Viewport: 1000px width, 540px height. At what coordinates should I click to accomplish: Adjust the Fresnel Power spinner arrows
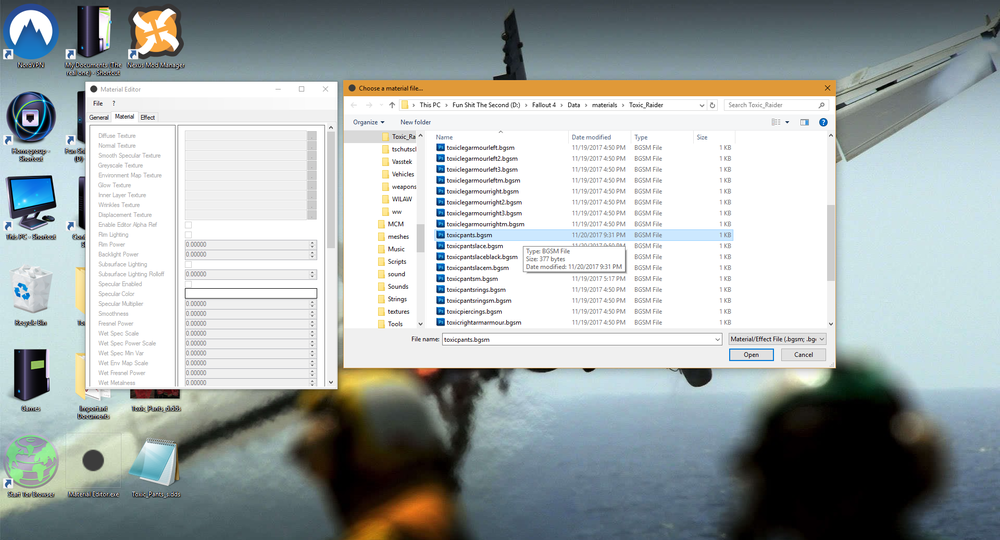pyautogui.click(x=312, y=324)
